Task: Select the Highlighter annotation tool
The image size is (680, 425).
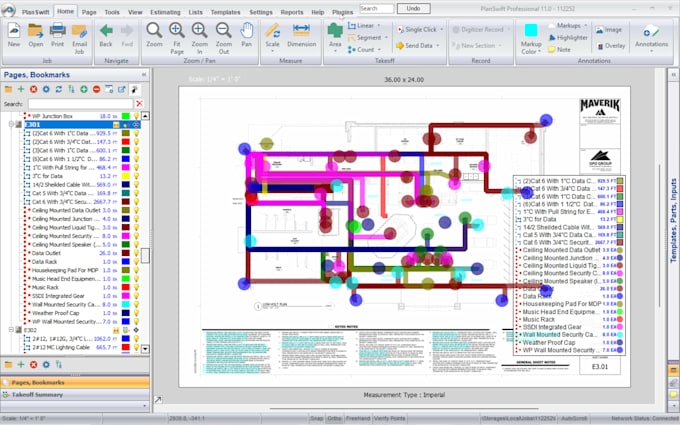Action: (x=568, y=38)
